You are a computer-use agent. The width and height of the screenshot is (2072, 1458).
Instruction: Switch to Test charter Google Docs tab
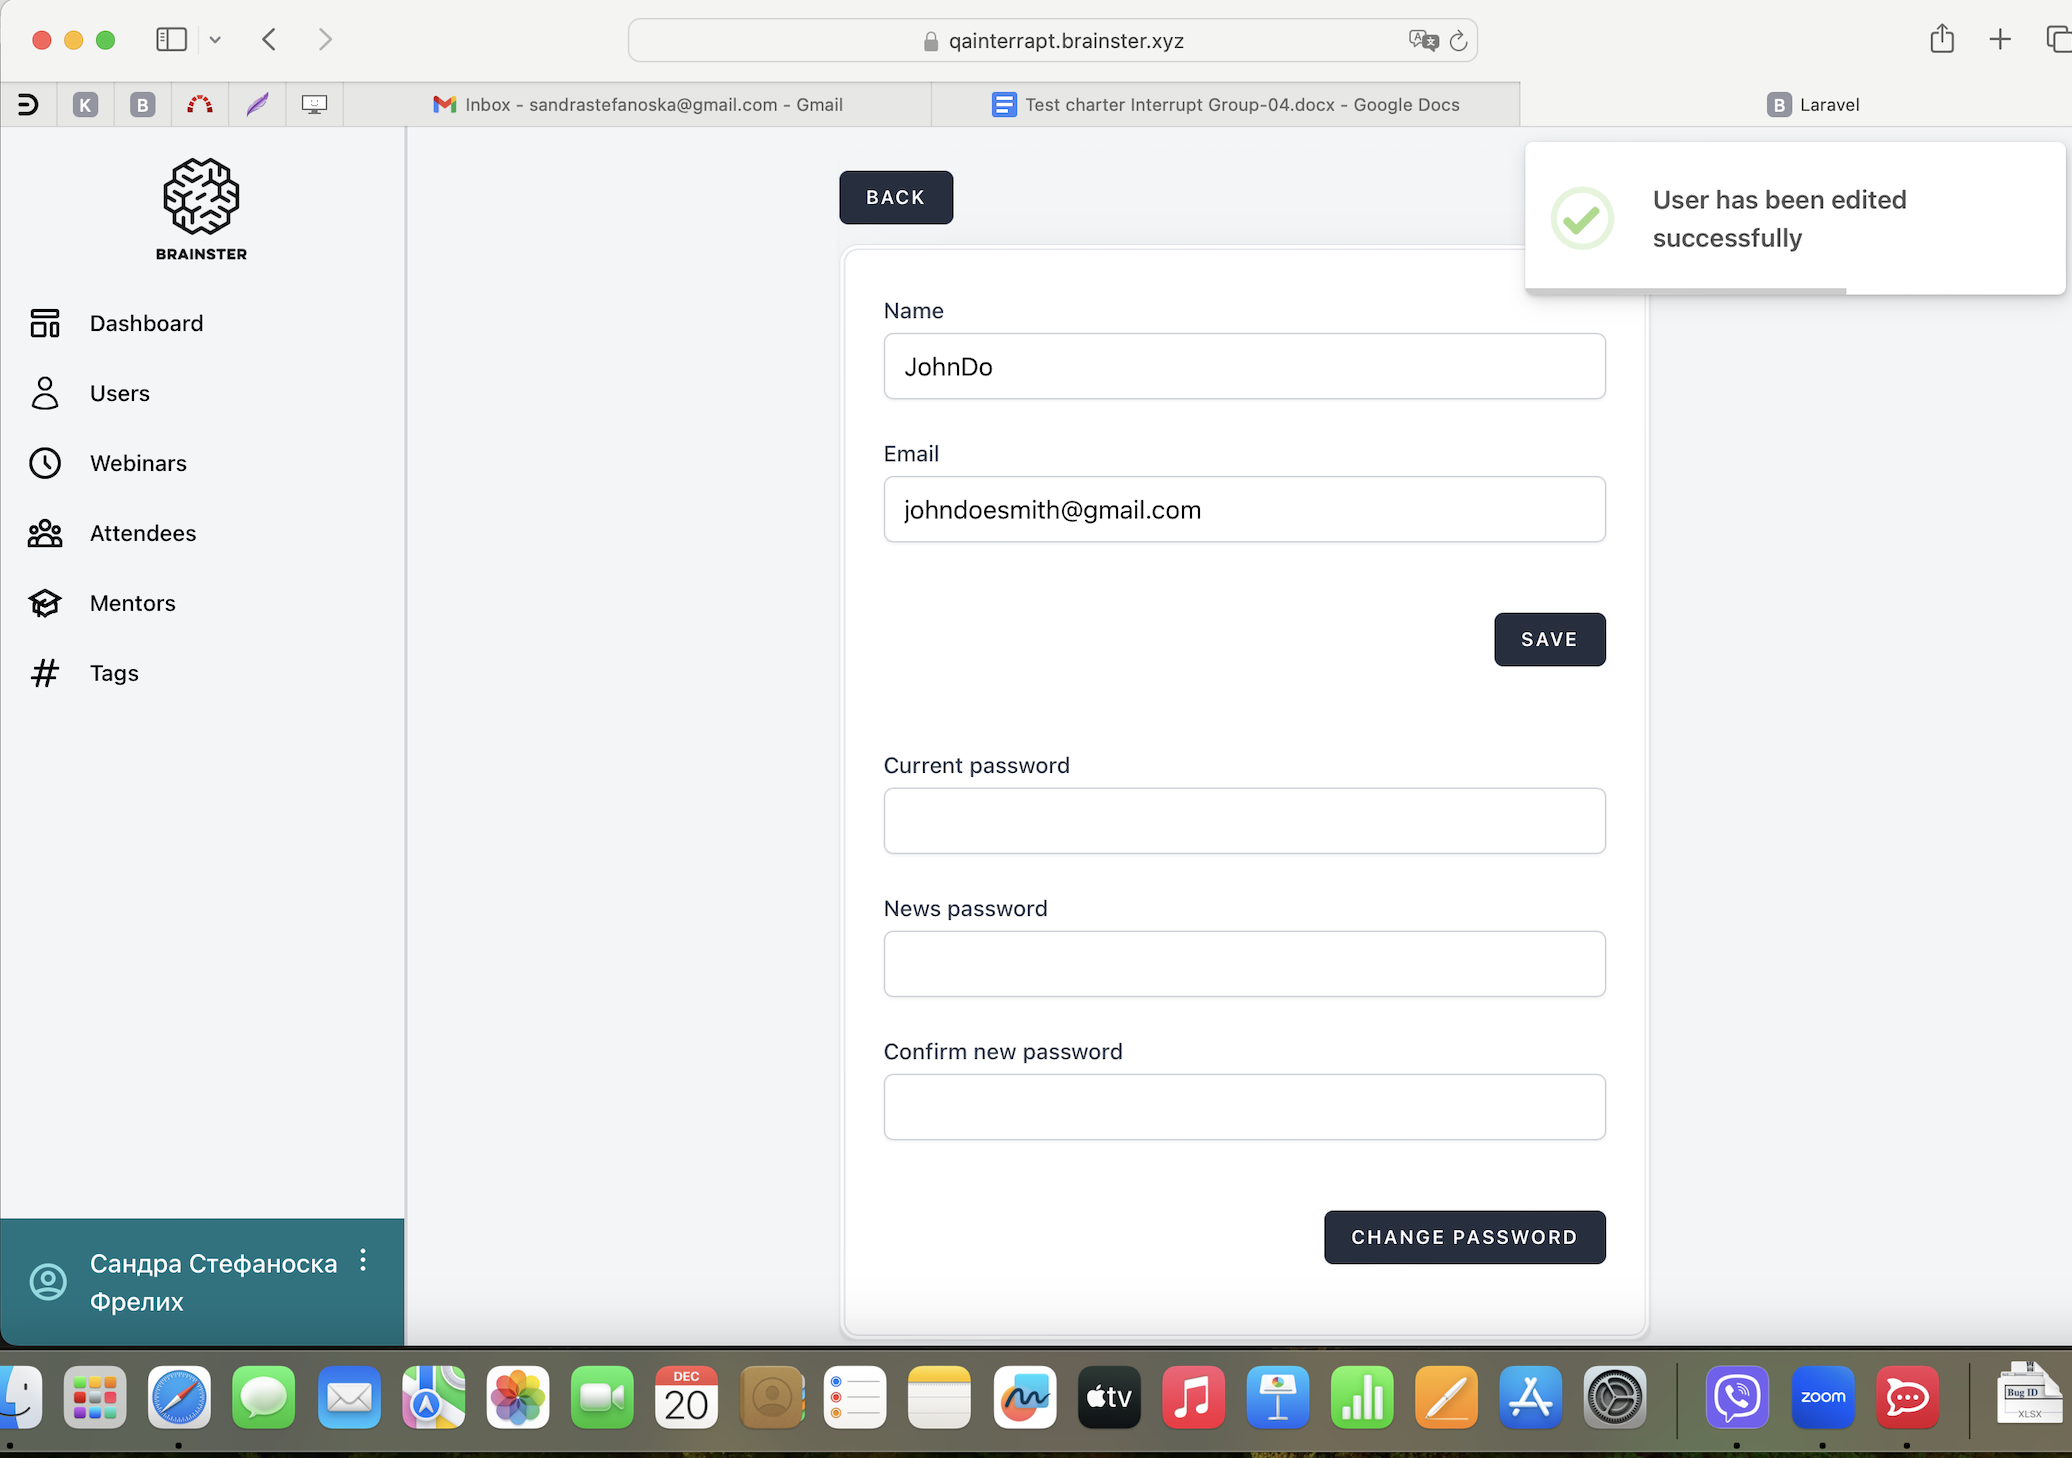click(1225, 104)
